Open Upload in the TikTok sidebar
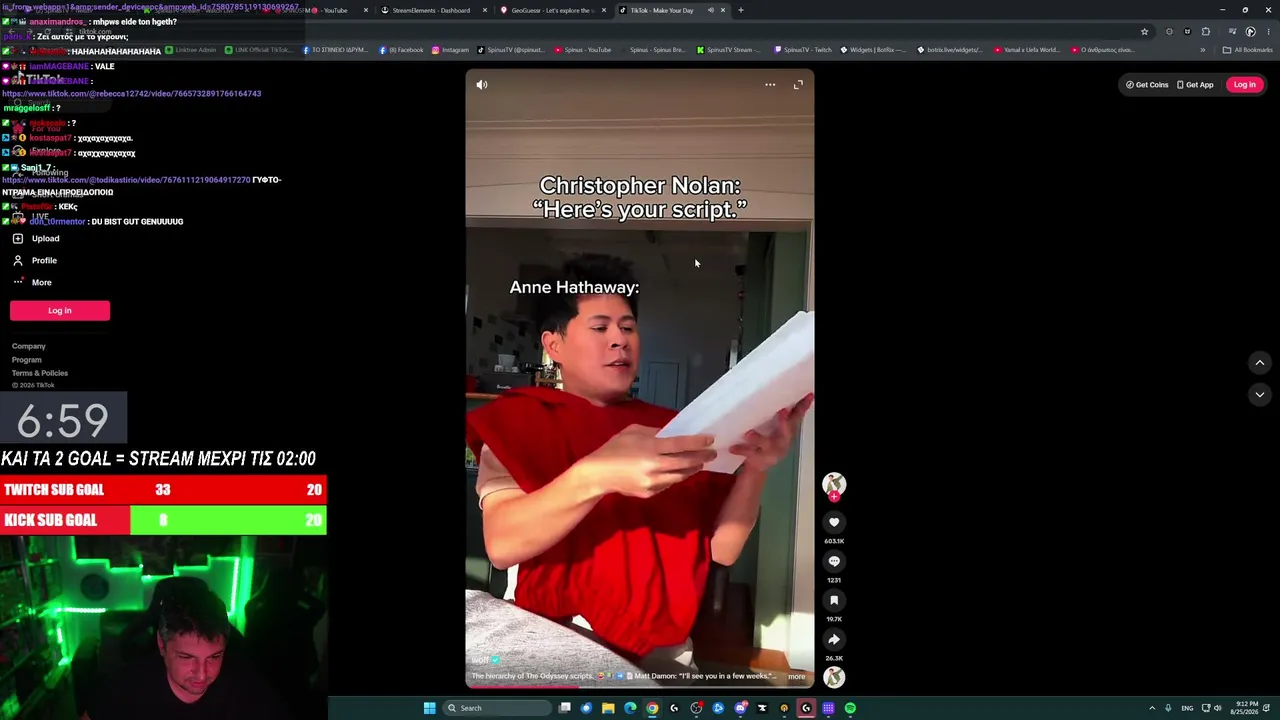The image size is (1280, 720). (x=45, y=239)
